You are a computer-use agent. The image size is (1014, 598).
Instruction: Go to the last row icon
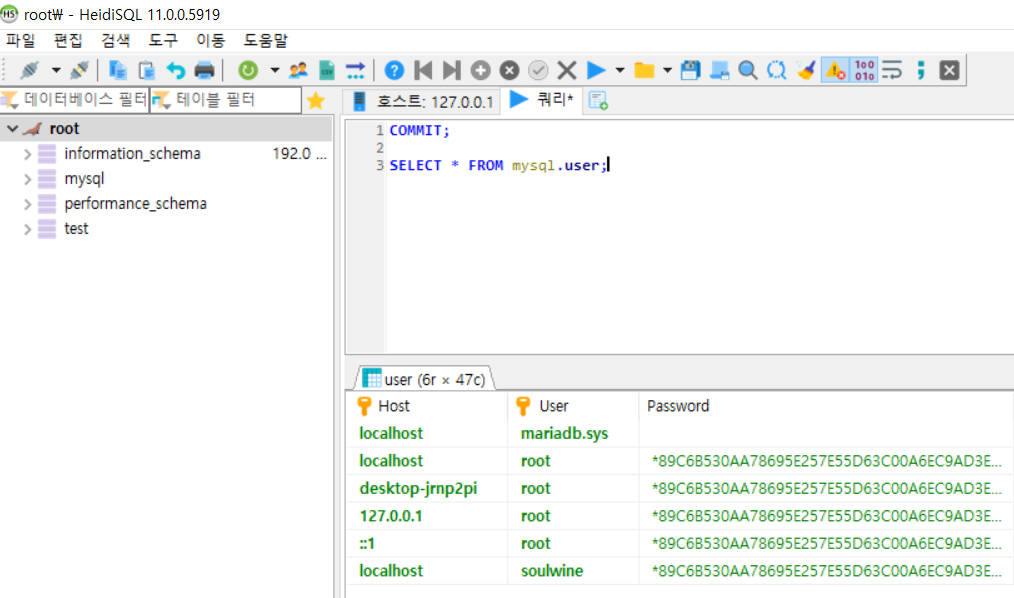(x=451, y=70)
